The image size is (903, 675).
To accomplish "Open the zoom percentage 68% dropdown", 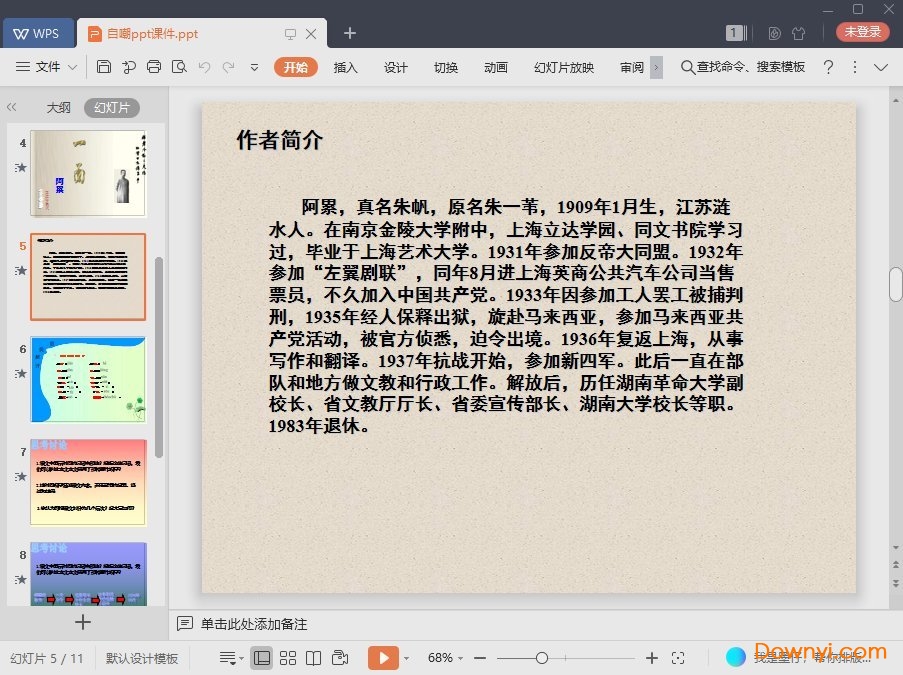I will point(445,658).
